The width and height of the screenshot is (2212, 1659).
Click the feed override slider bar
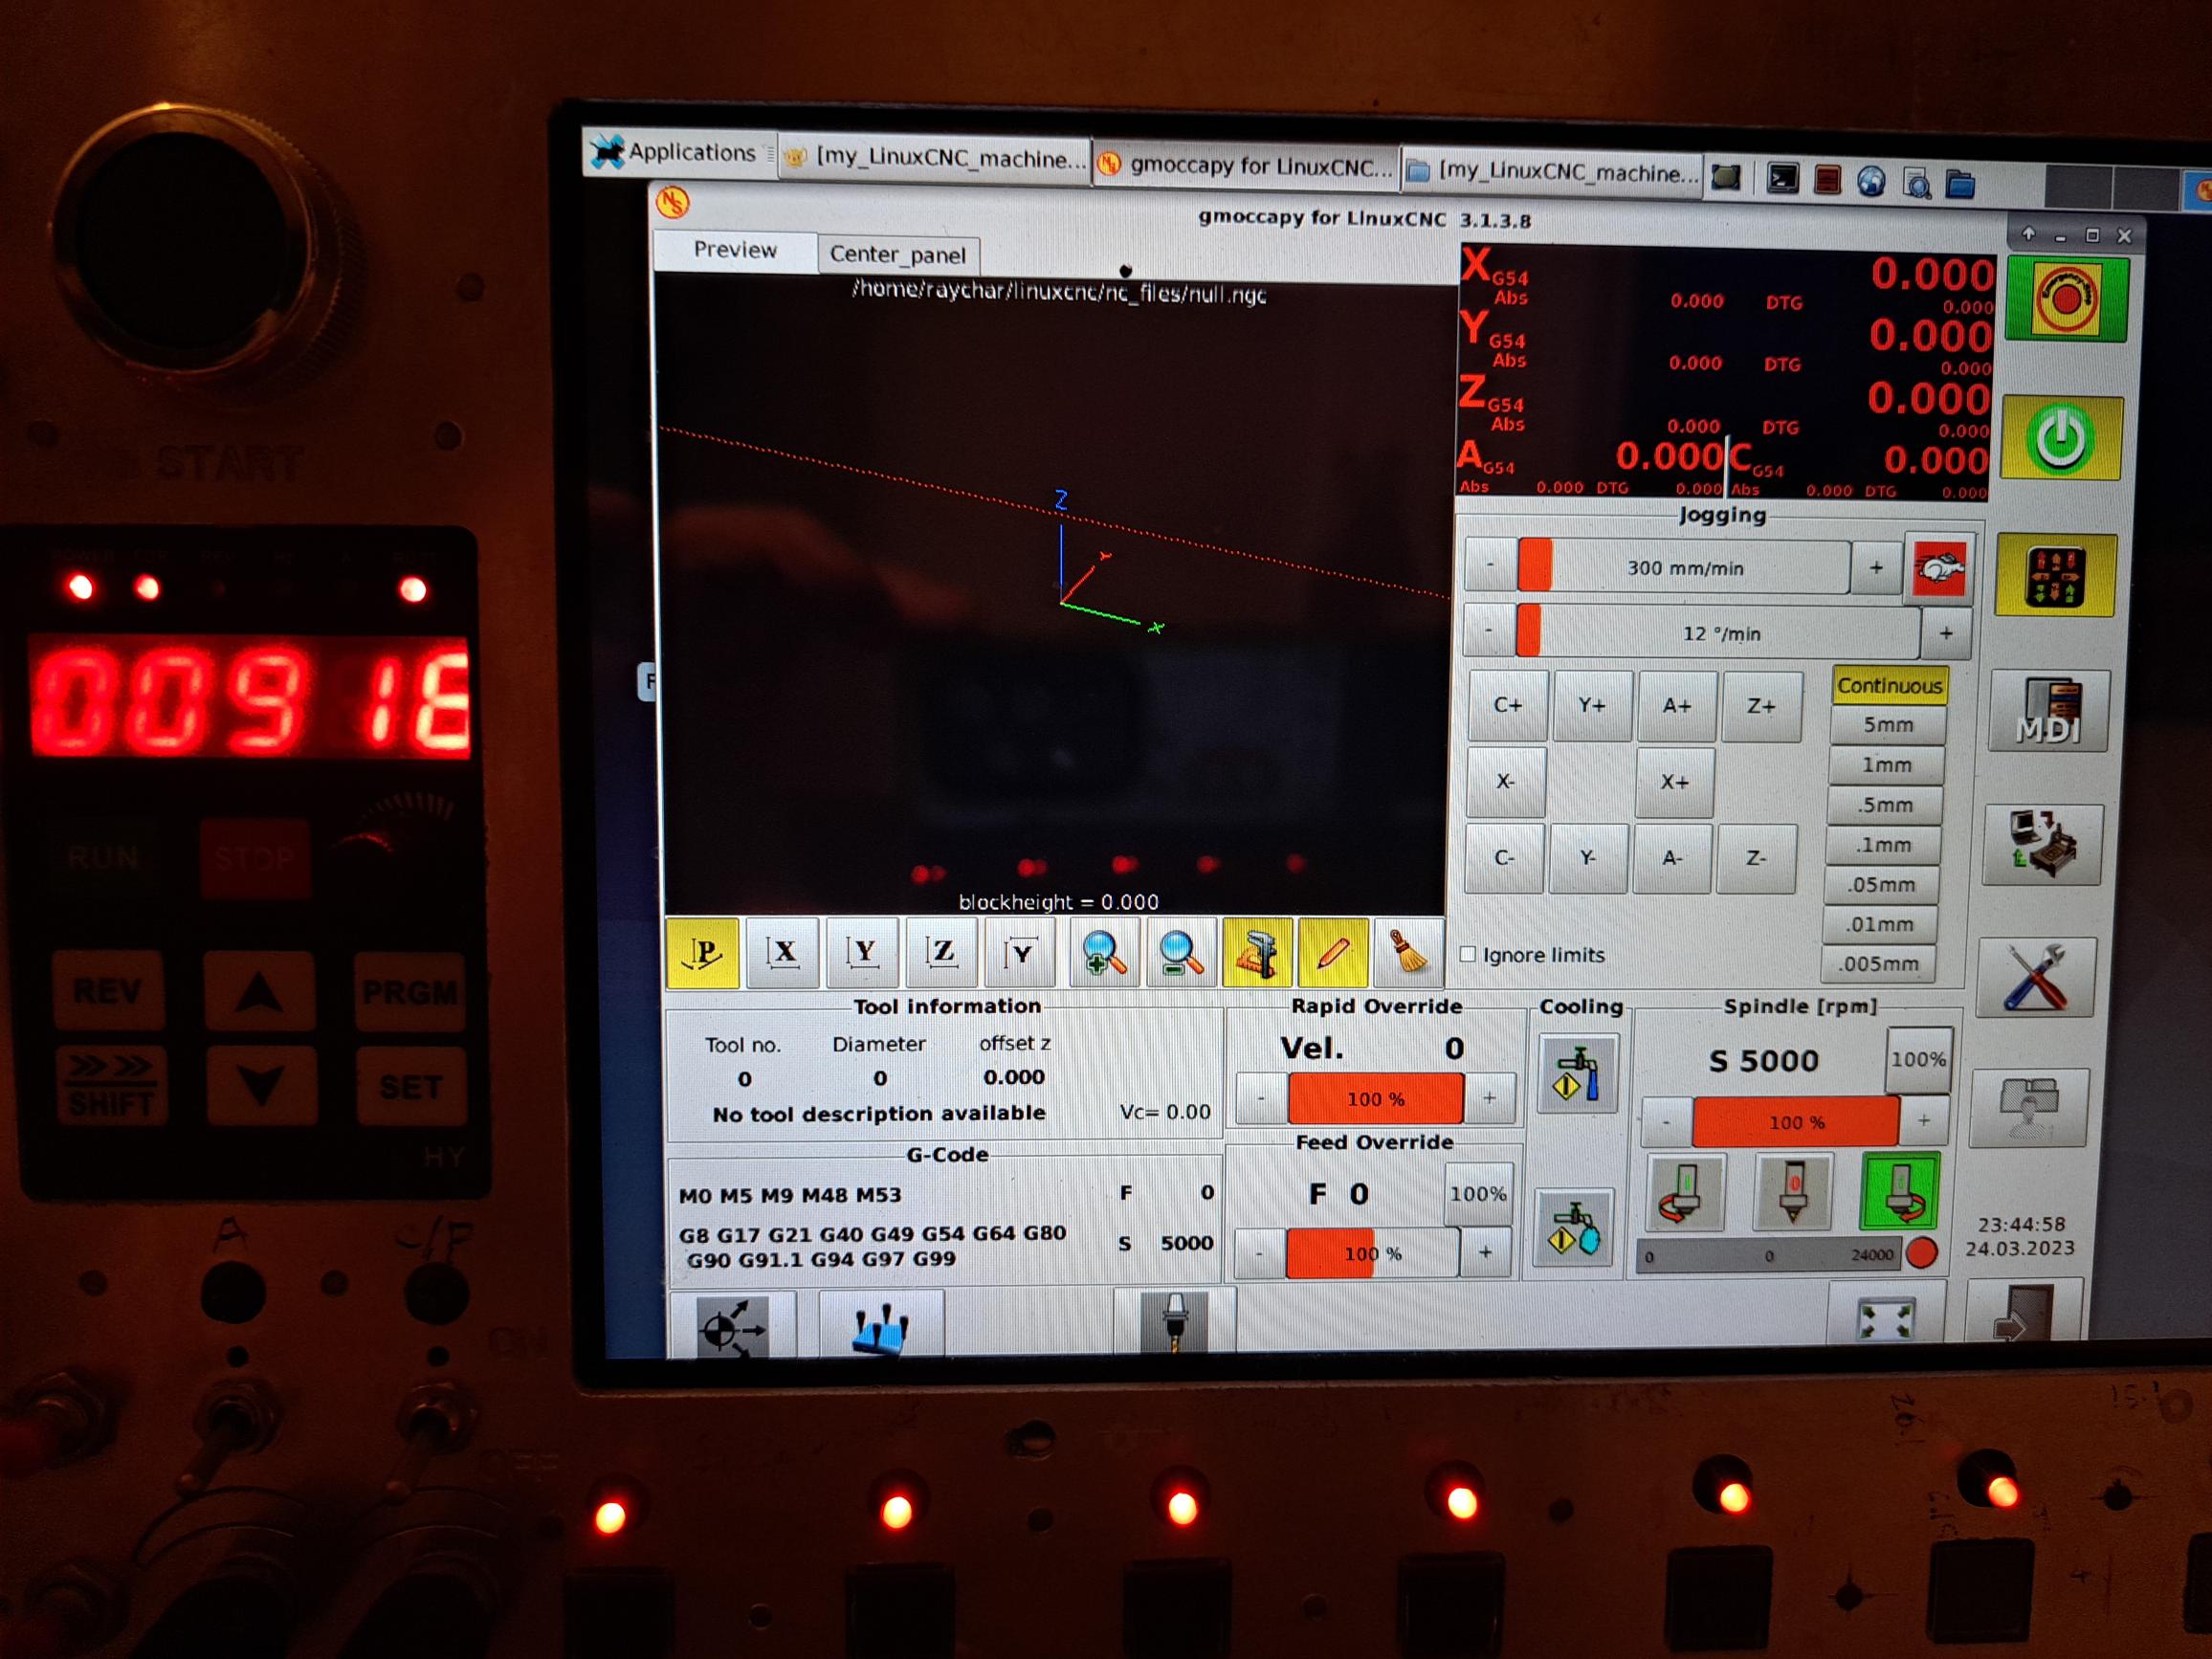pos(1372,1253)
